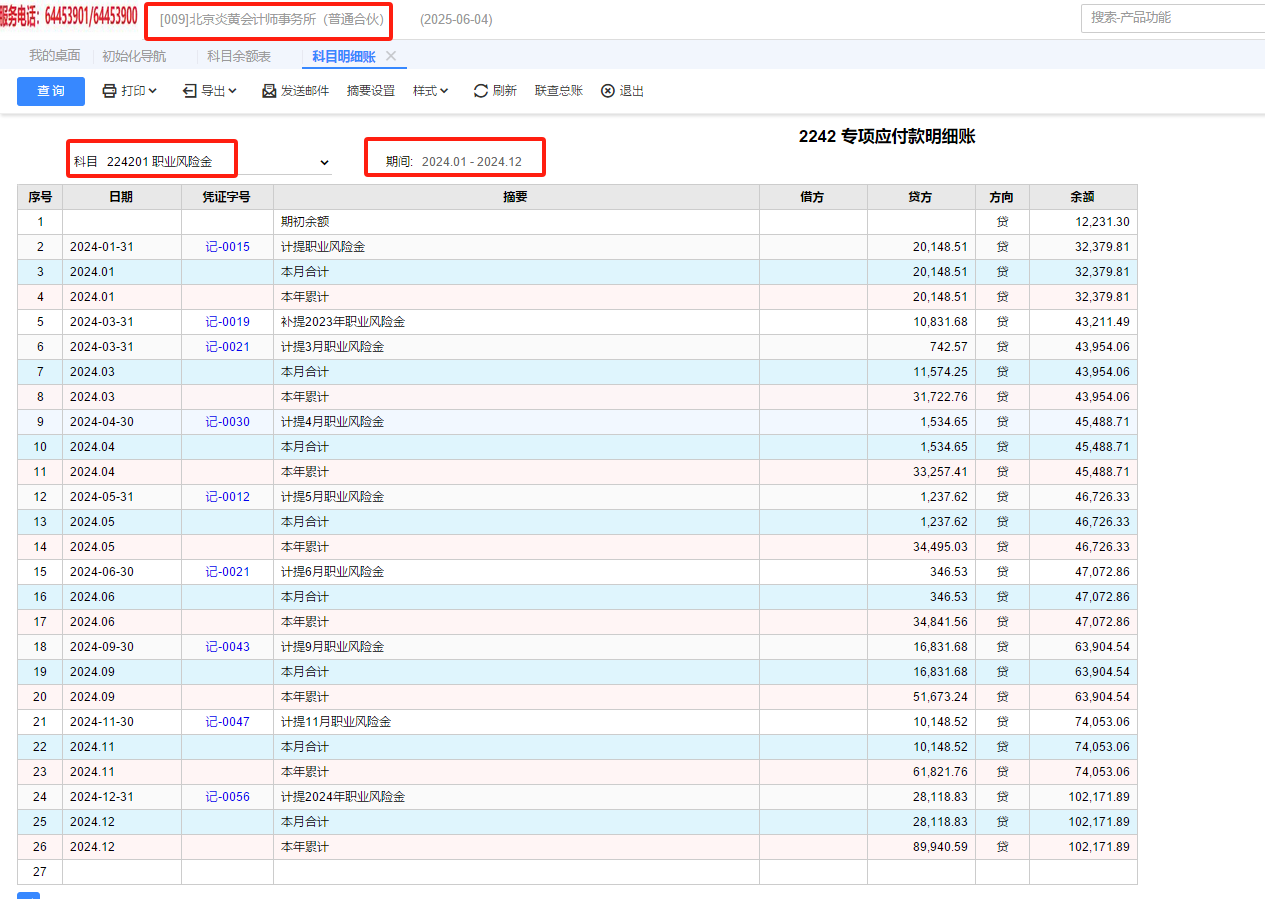Close the 科目明细账 tab
Viewport: 1265px width, 899px height.
[x=391, y=56]
